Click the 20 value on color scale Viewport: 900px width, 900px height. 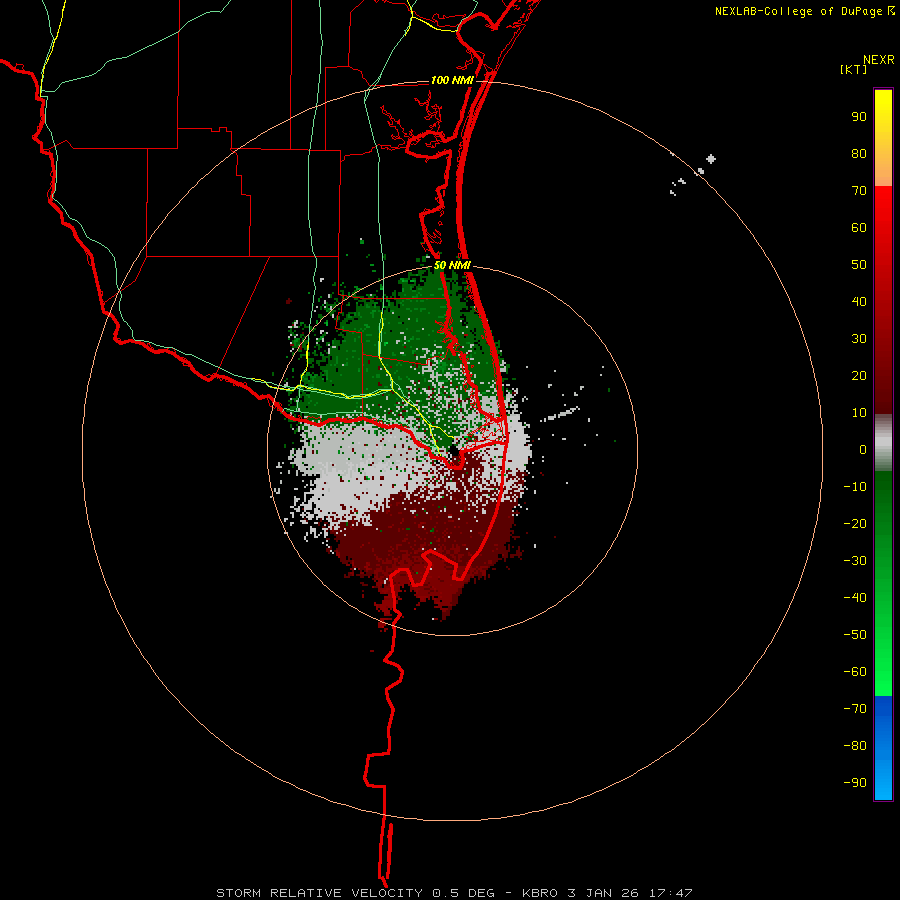[x=859, y=375]
